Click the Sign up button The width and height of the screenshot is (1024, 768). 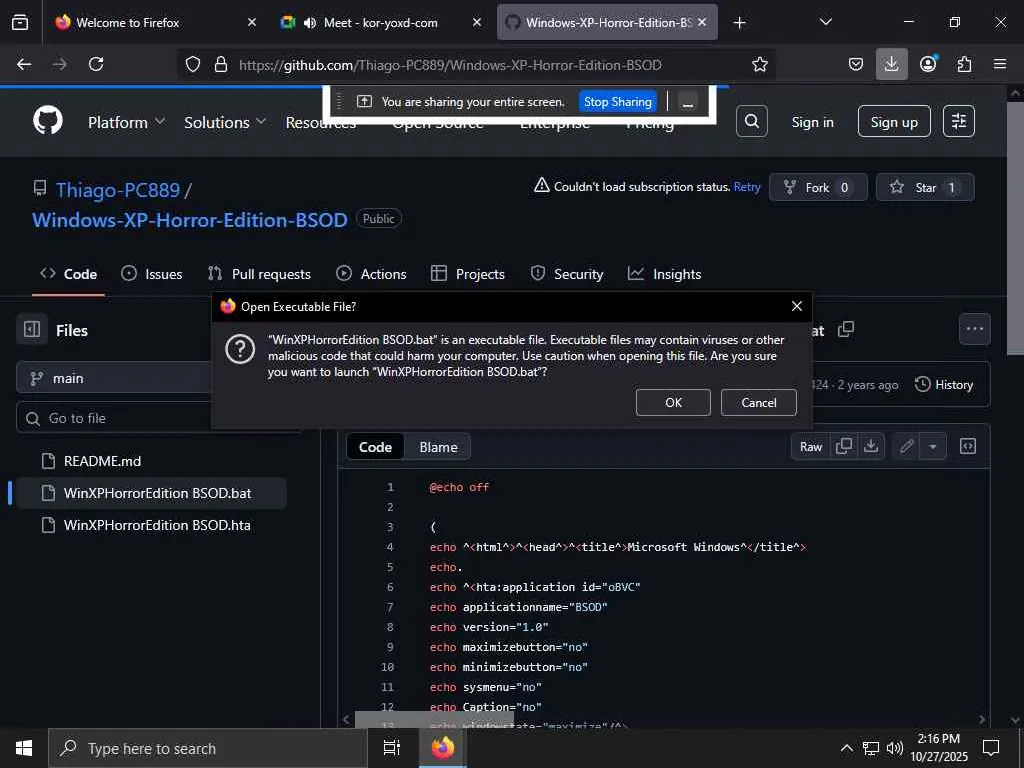(893, 121)
